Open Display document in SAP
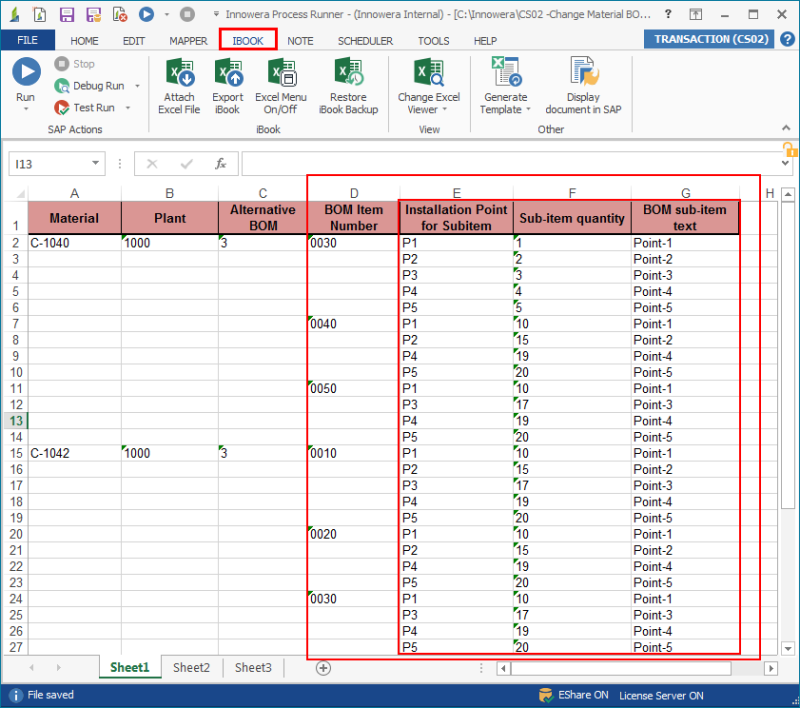 click(583, 74)
